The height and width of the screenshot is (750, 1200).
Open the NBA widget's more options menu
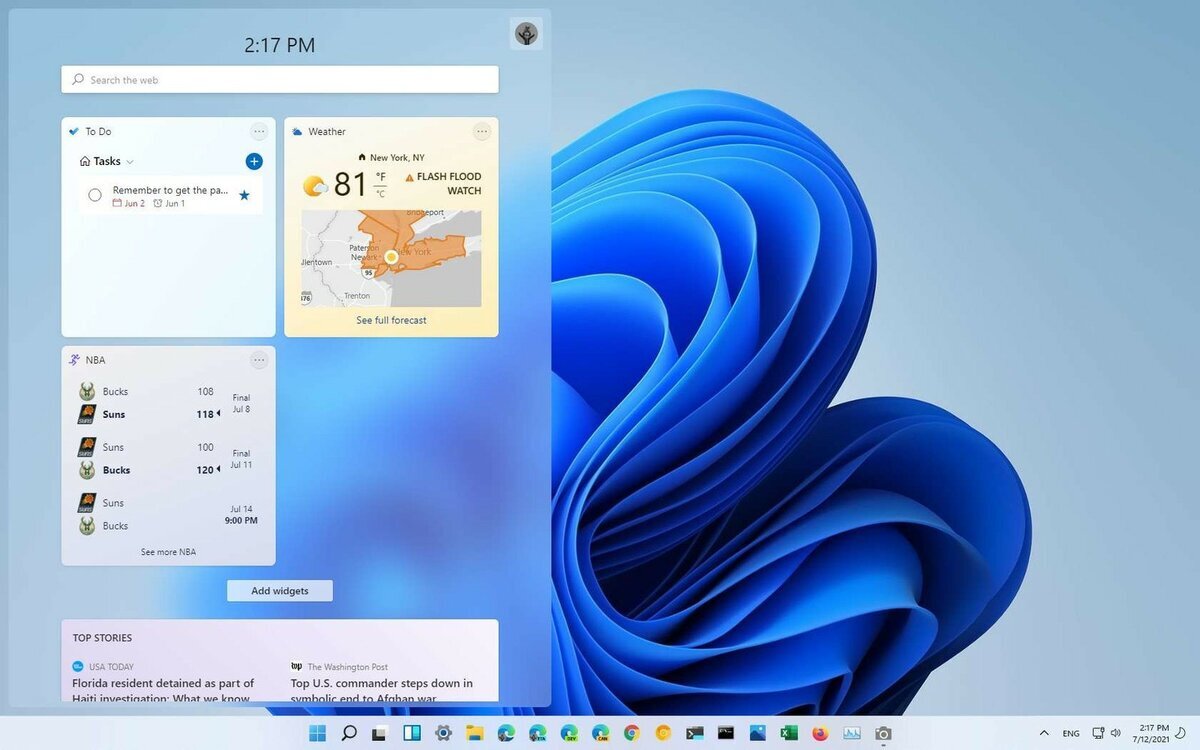click(x=259, y=359)
